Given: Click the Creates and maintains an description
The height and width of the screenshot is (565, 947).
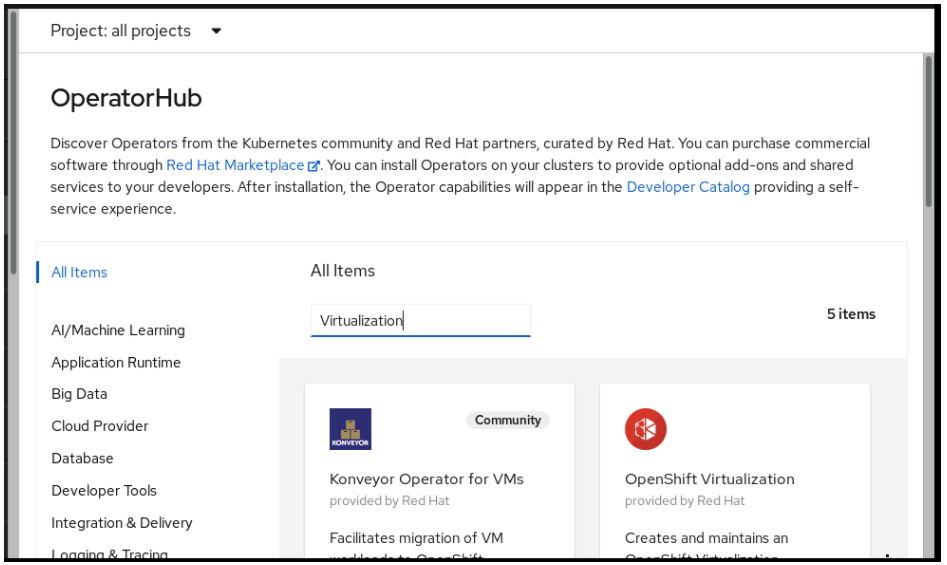Looking at the screenshot, I should click(x=706, y=538).
